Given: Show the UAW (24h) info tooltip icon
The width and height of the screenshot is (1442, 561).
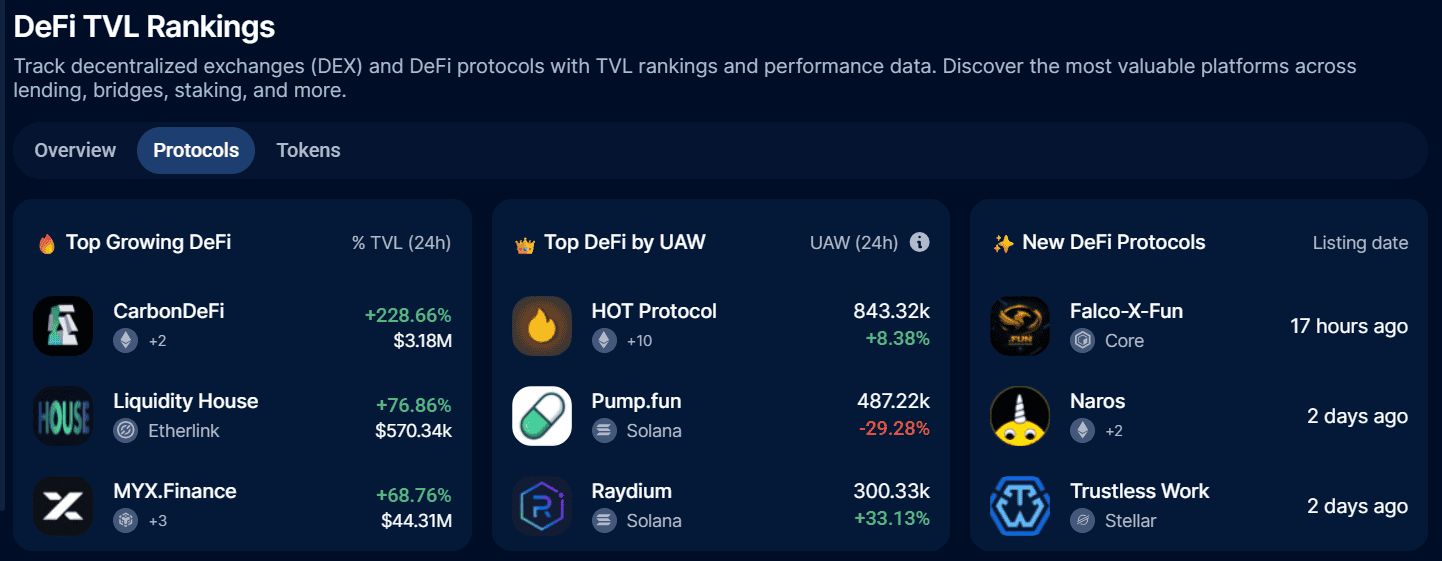Looking at the screenshot, I should coord(920,243).
